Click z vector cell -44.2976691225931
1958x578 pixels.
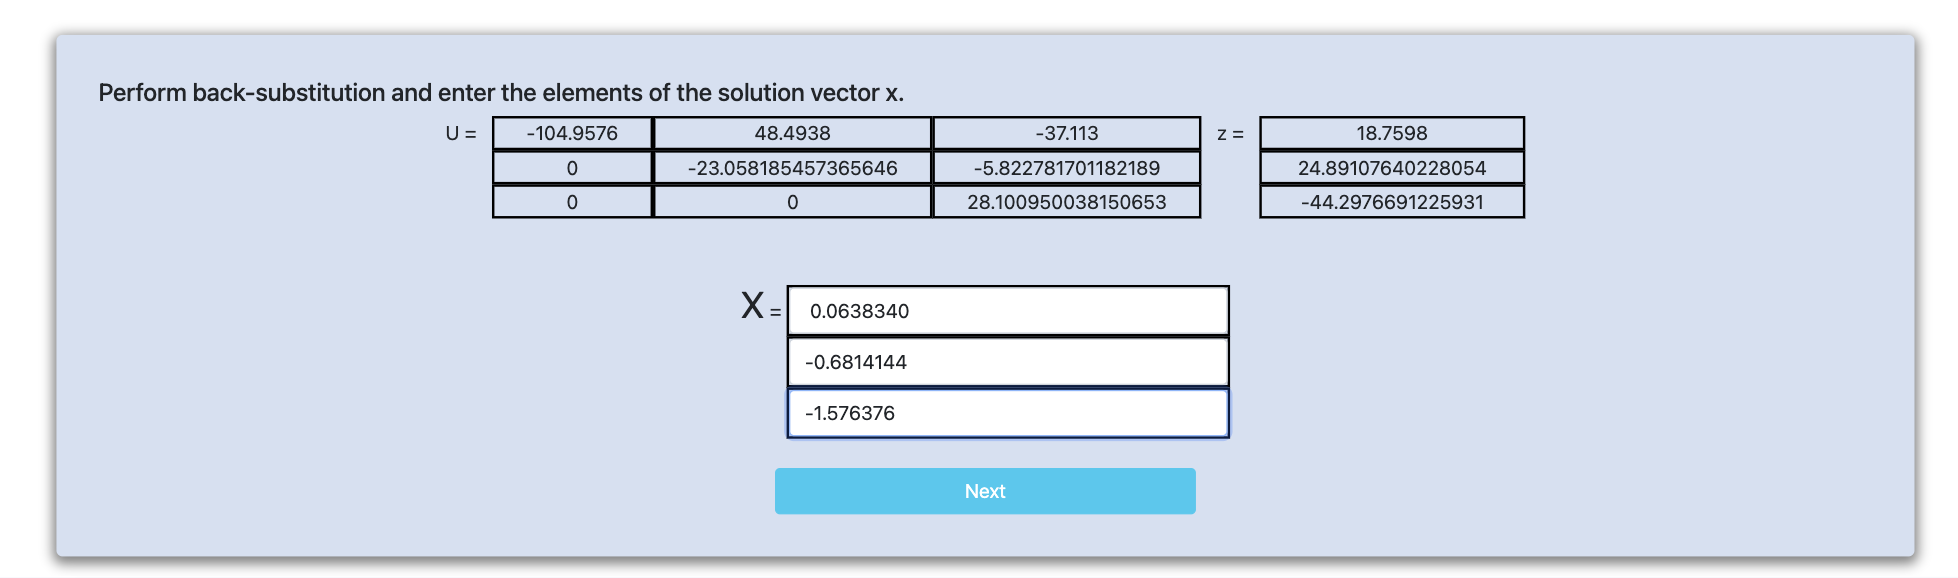click(1391, 202)
